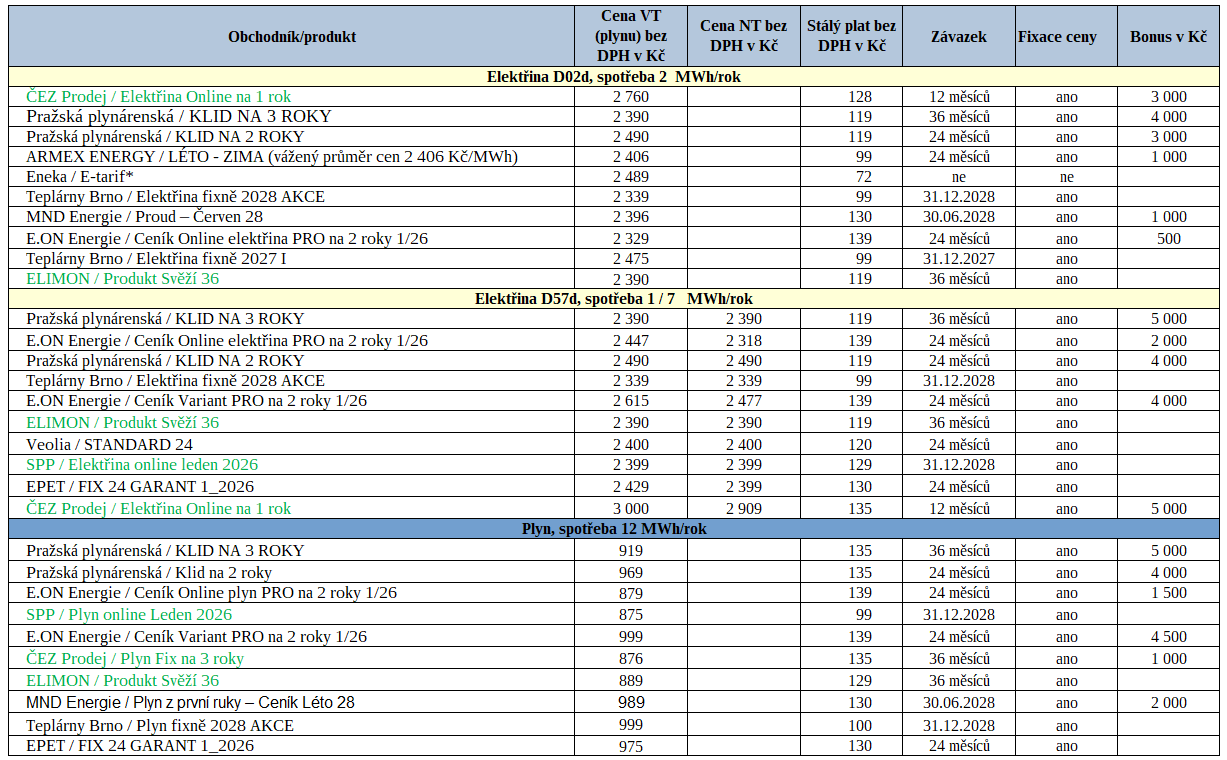This screenshot has width=1227, height=760.
Task: Click the Cena NT bez DPH header
Action: click(x=743, y=37)
